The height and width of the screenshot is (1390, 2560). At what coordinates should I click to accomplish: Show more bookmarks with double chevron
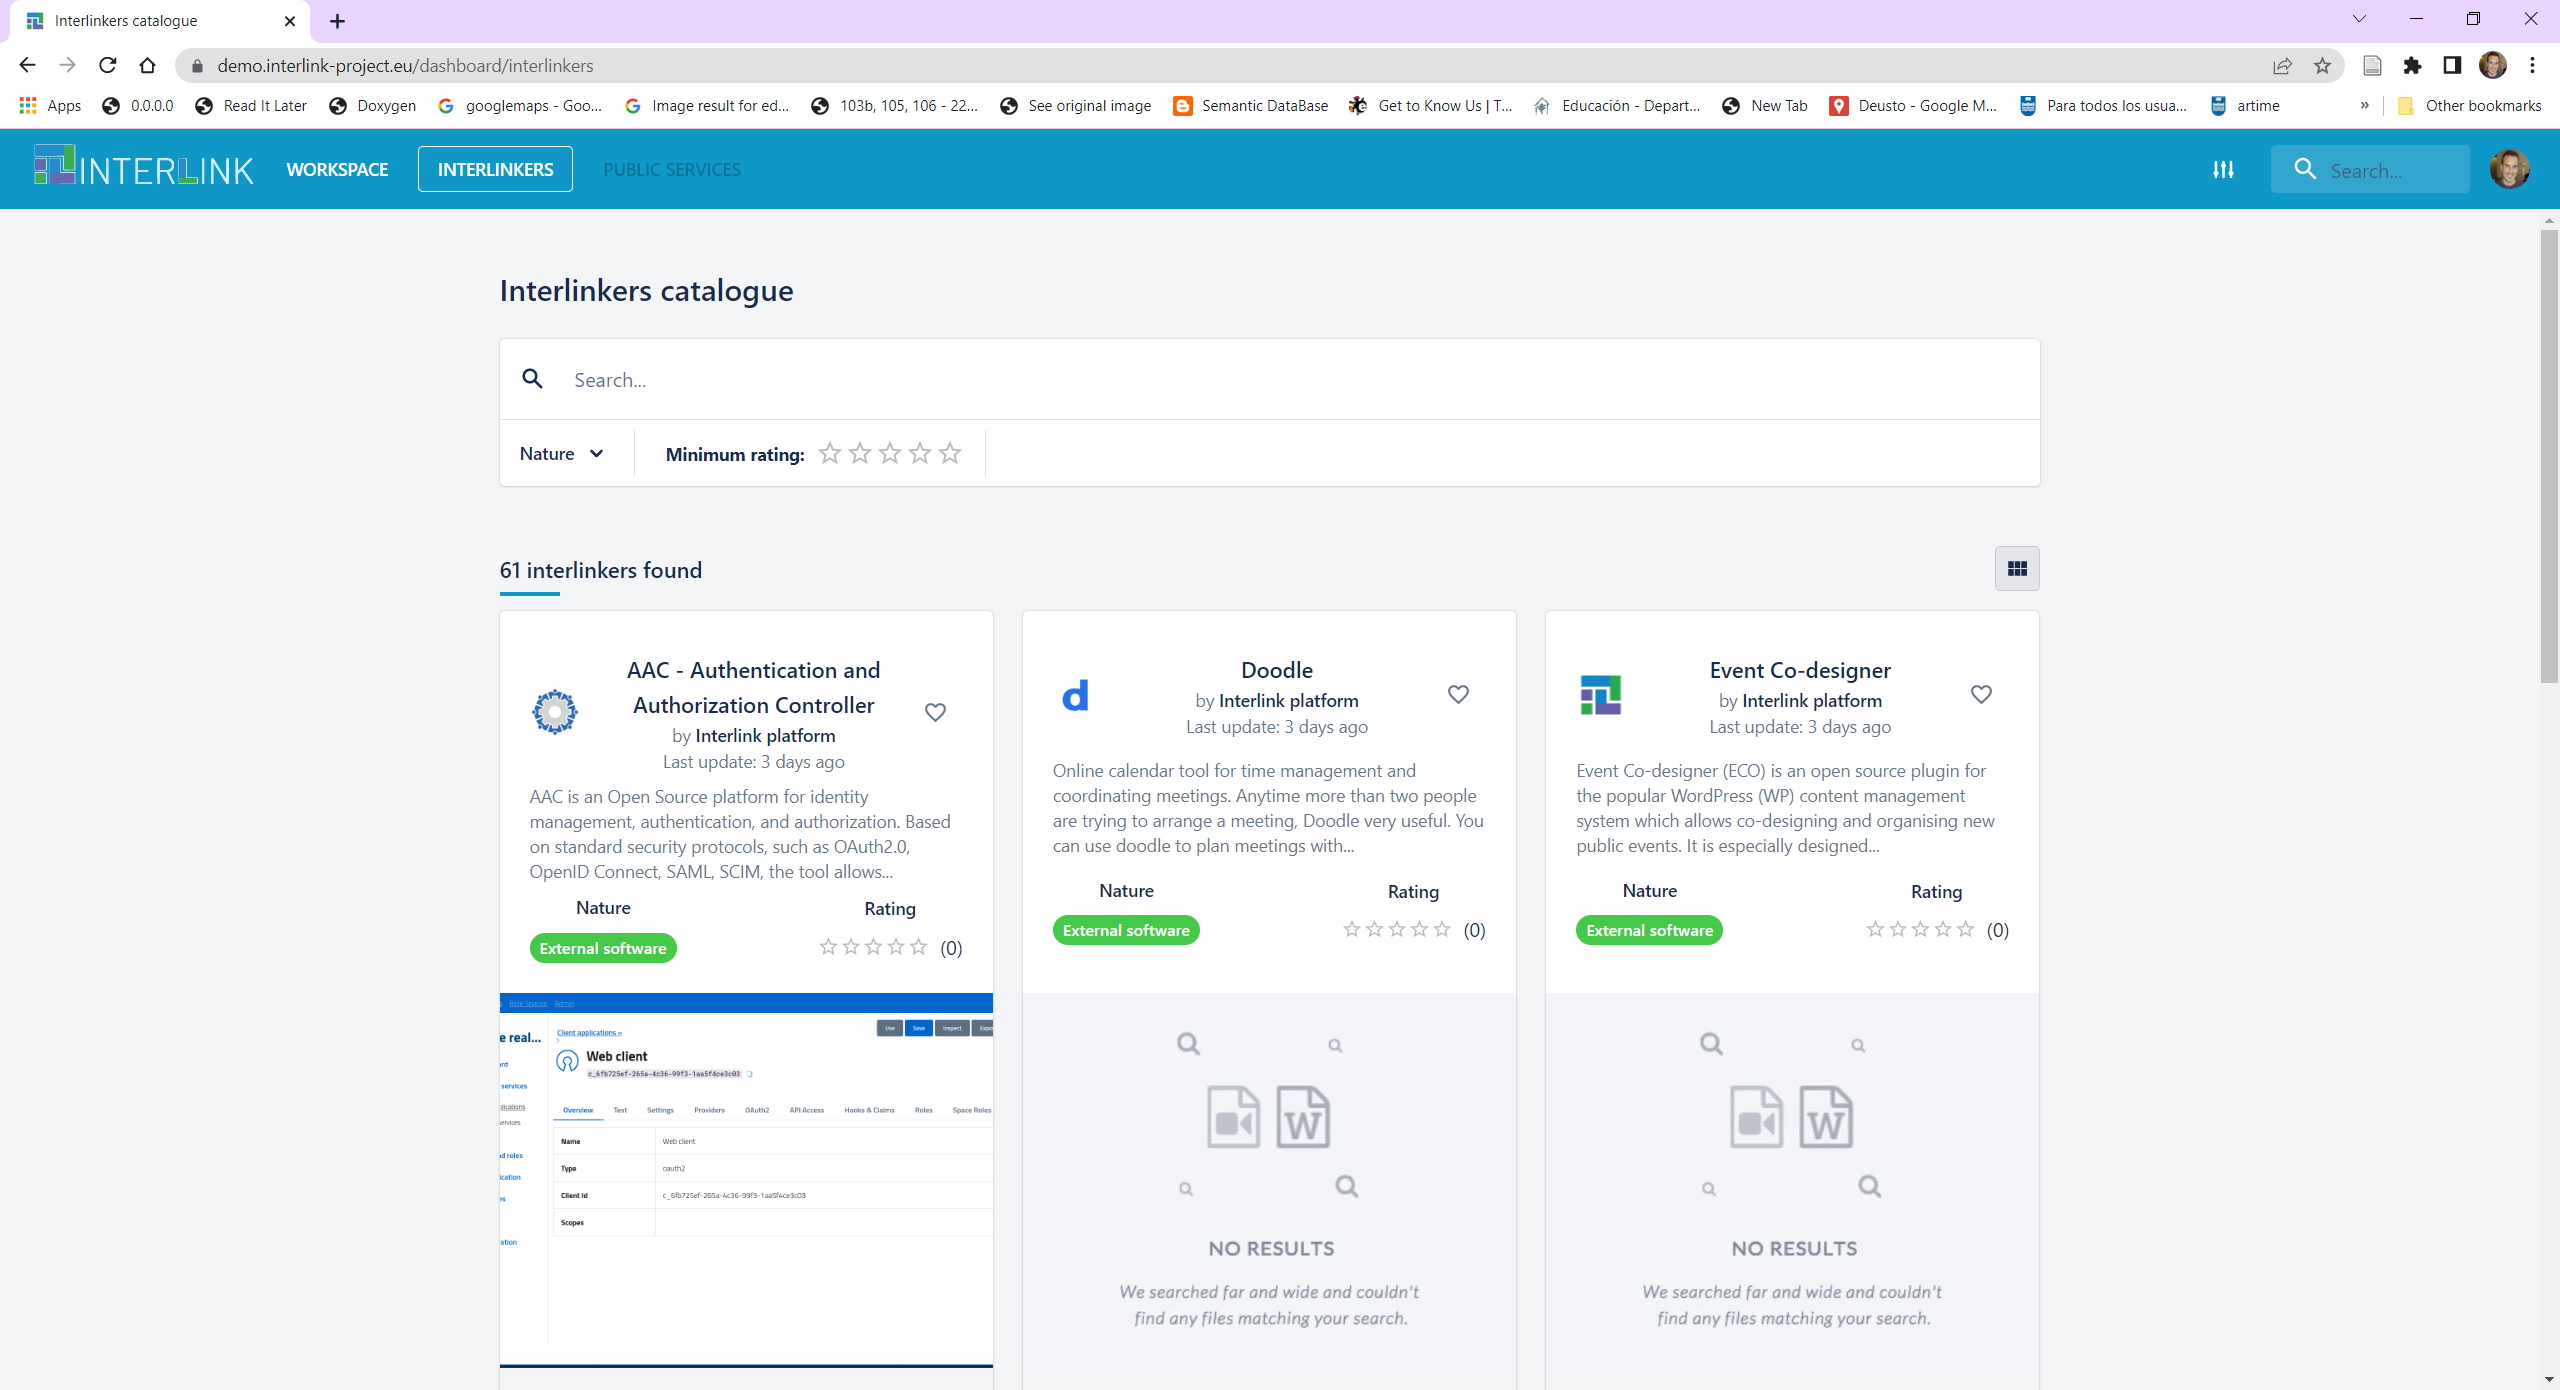point(2364,106)
